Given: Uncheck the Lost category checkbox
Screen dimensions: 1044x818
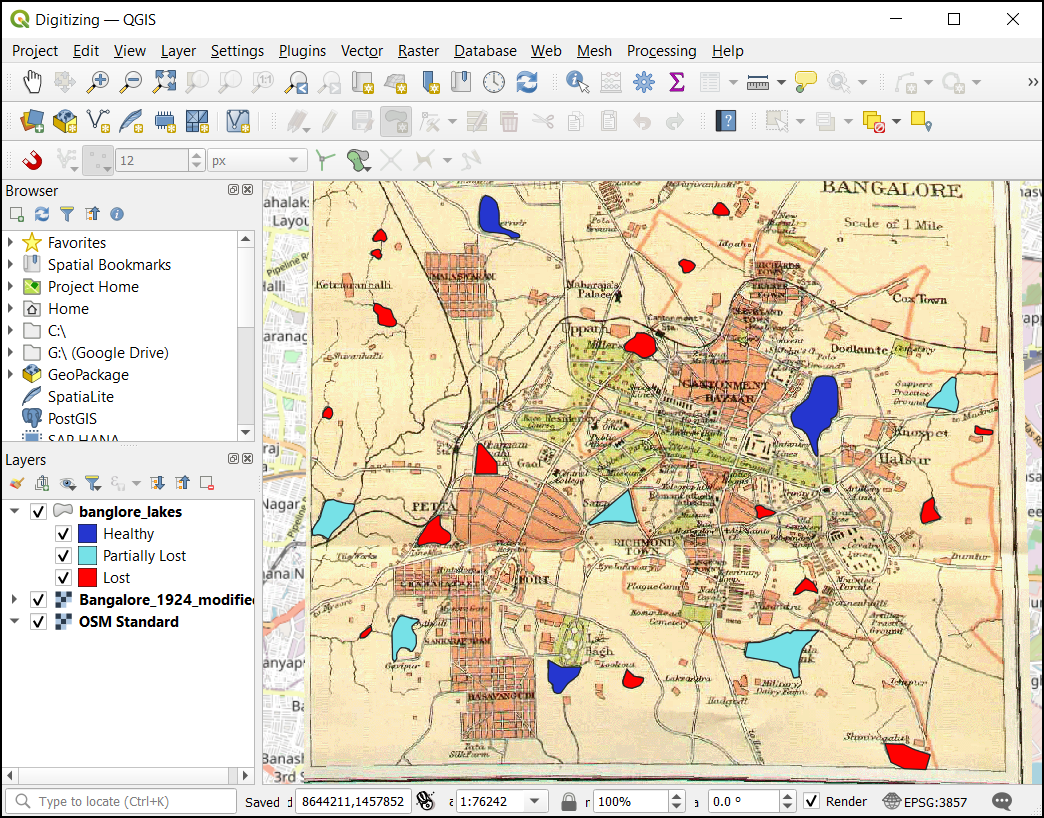Looking at the screenshot, I should pos(63,578).
